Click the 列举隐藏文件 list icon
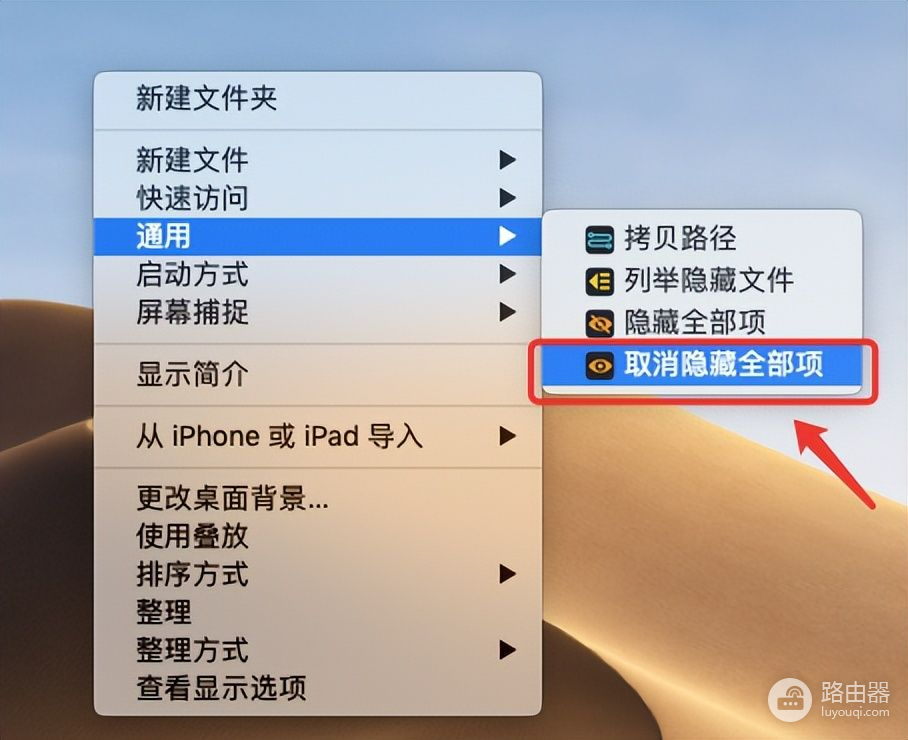This screenshot has width=908, height=740. 599,281
